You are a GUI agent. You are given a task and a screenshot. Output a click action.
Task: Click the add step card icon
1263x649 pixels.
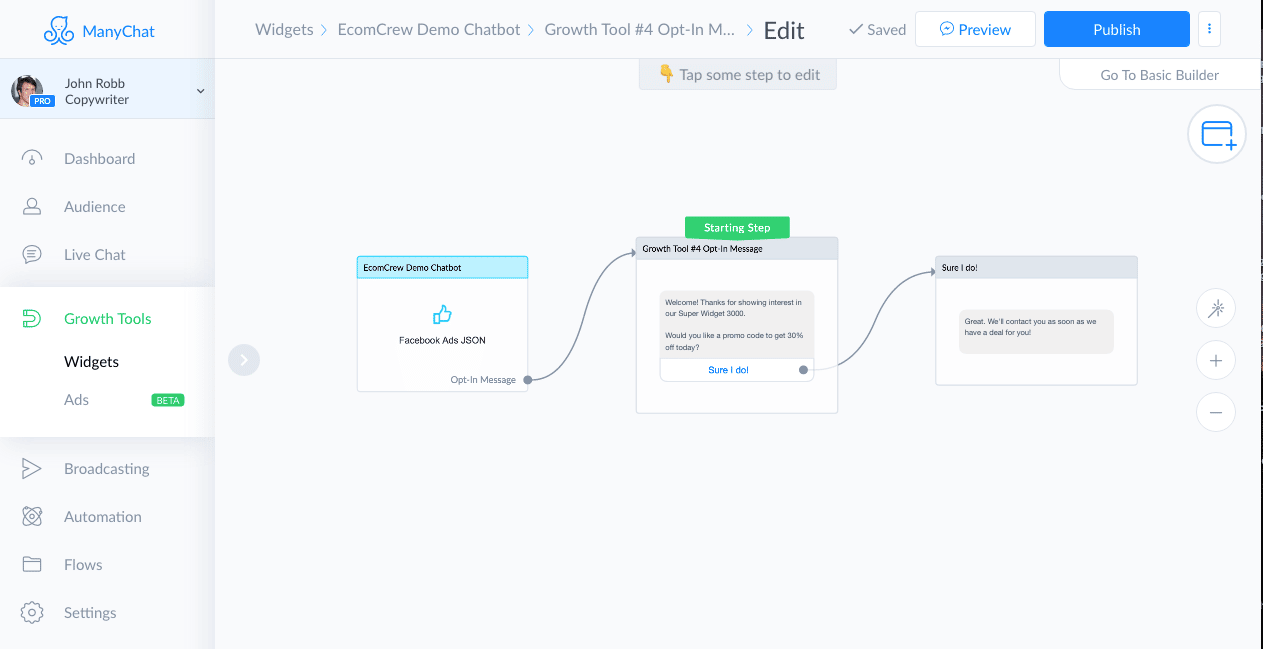point(1217,134)
